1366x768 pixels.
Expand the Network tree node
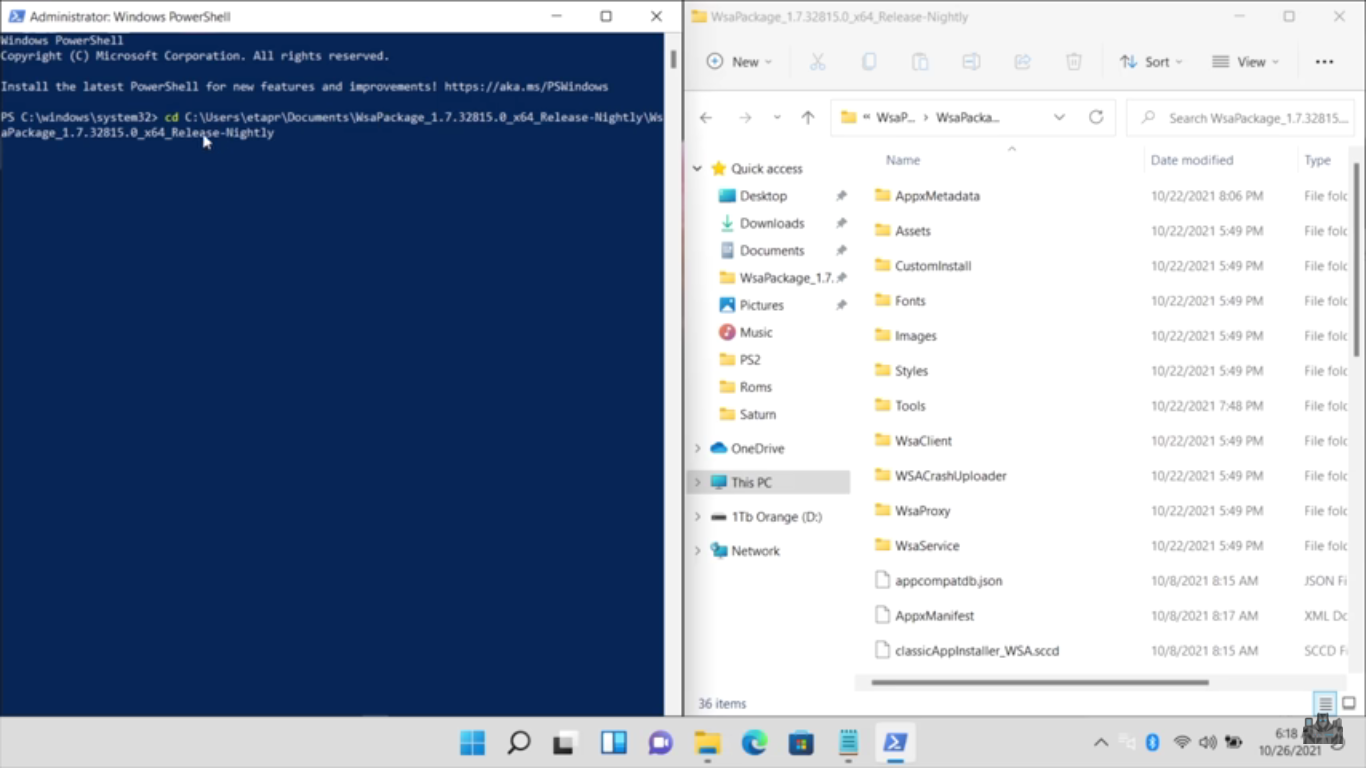coord(697,551)
